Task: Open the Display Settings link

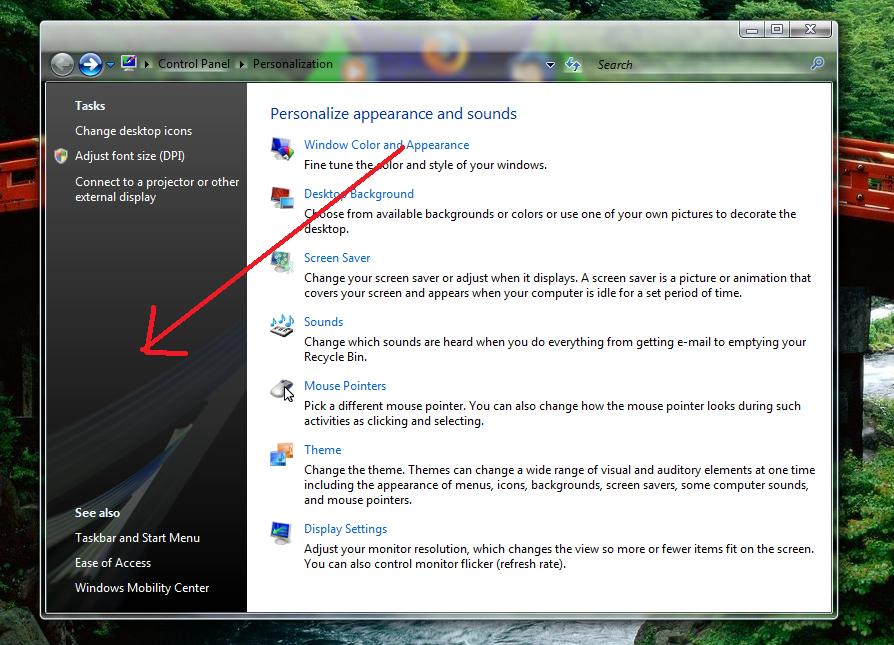Action: 346,529
